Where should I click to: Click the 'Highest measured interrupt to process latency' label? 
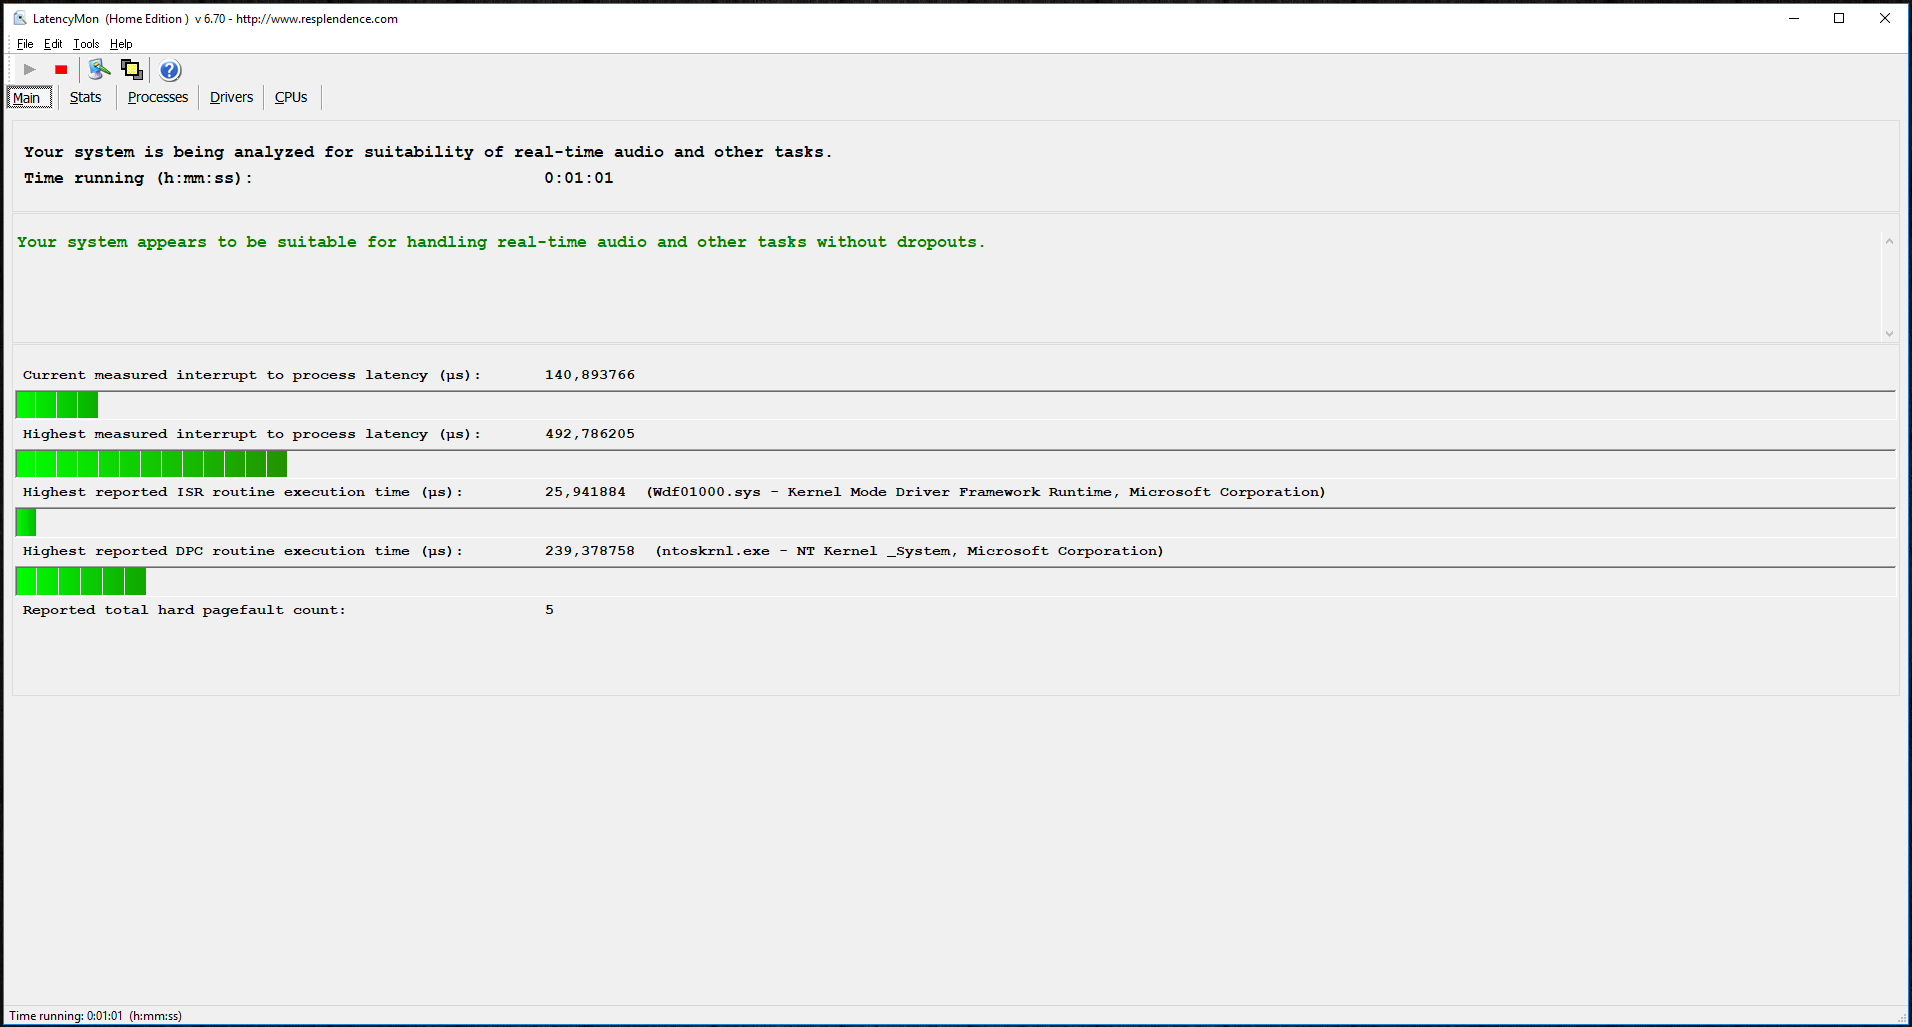tap(252, 434)
